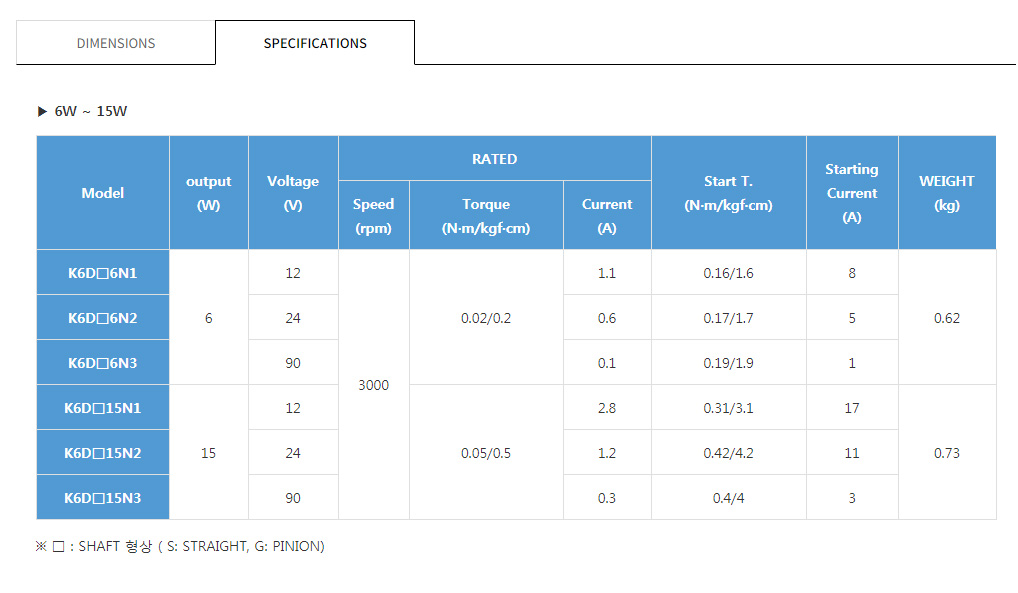Click the K6D□15N1 model cell

103,408
